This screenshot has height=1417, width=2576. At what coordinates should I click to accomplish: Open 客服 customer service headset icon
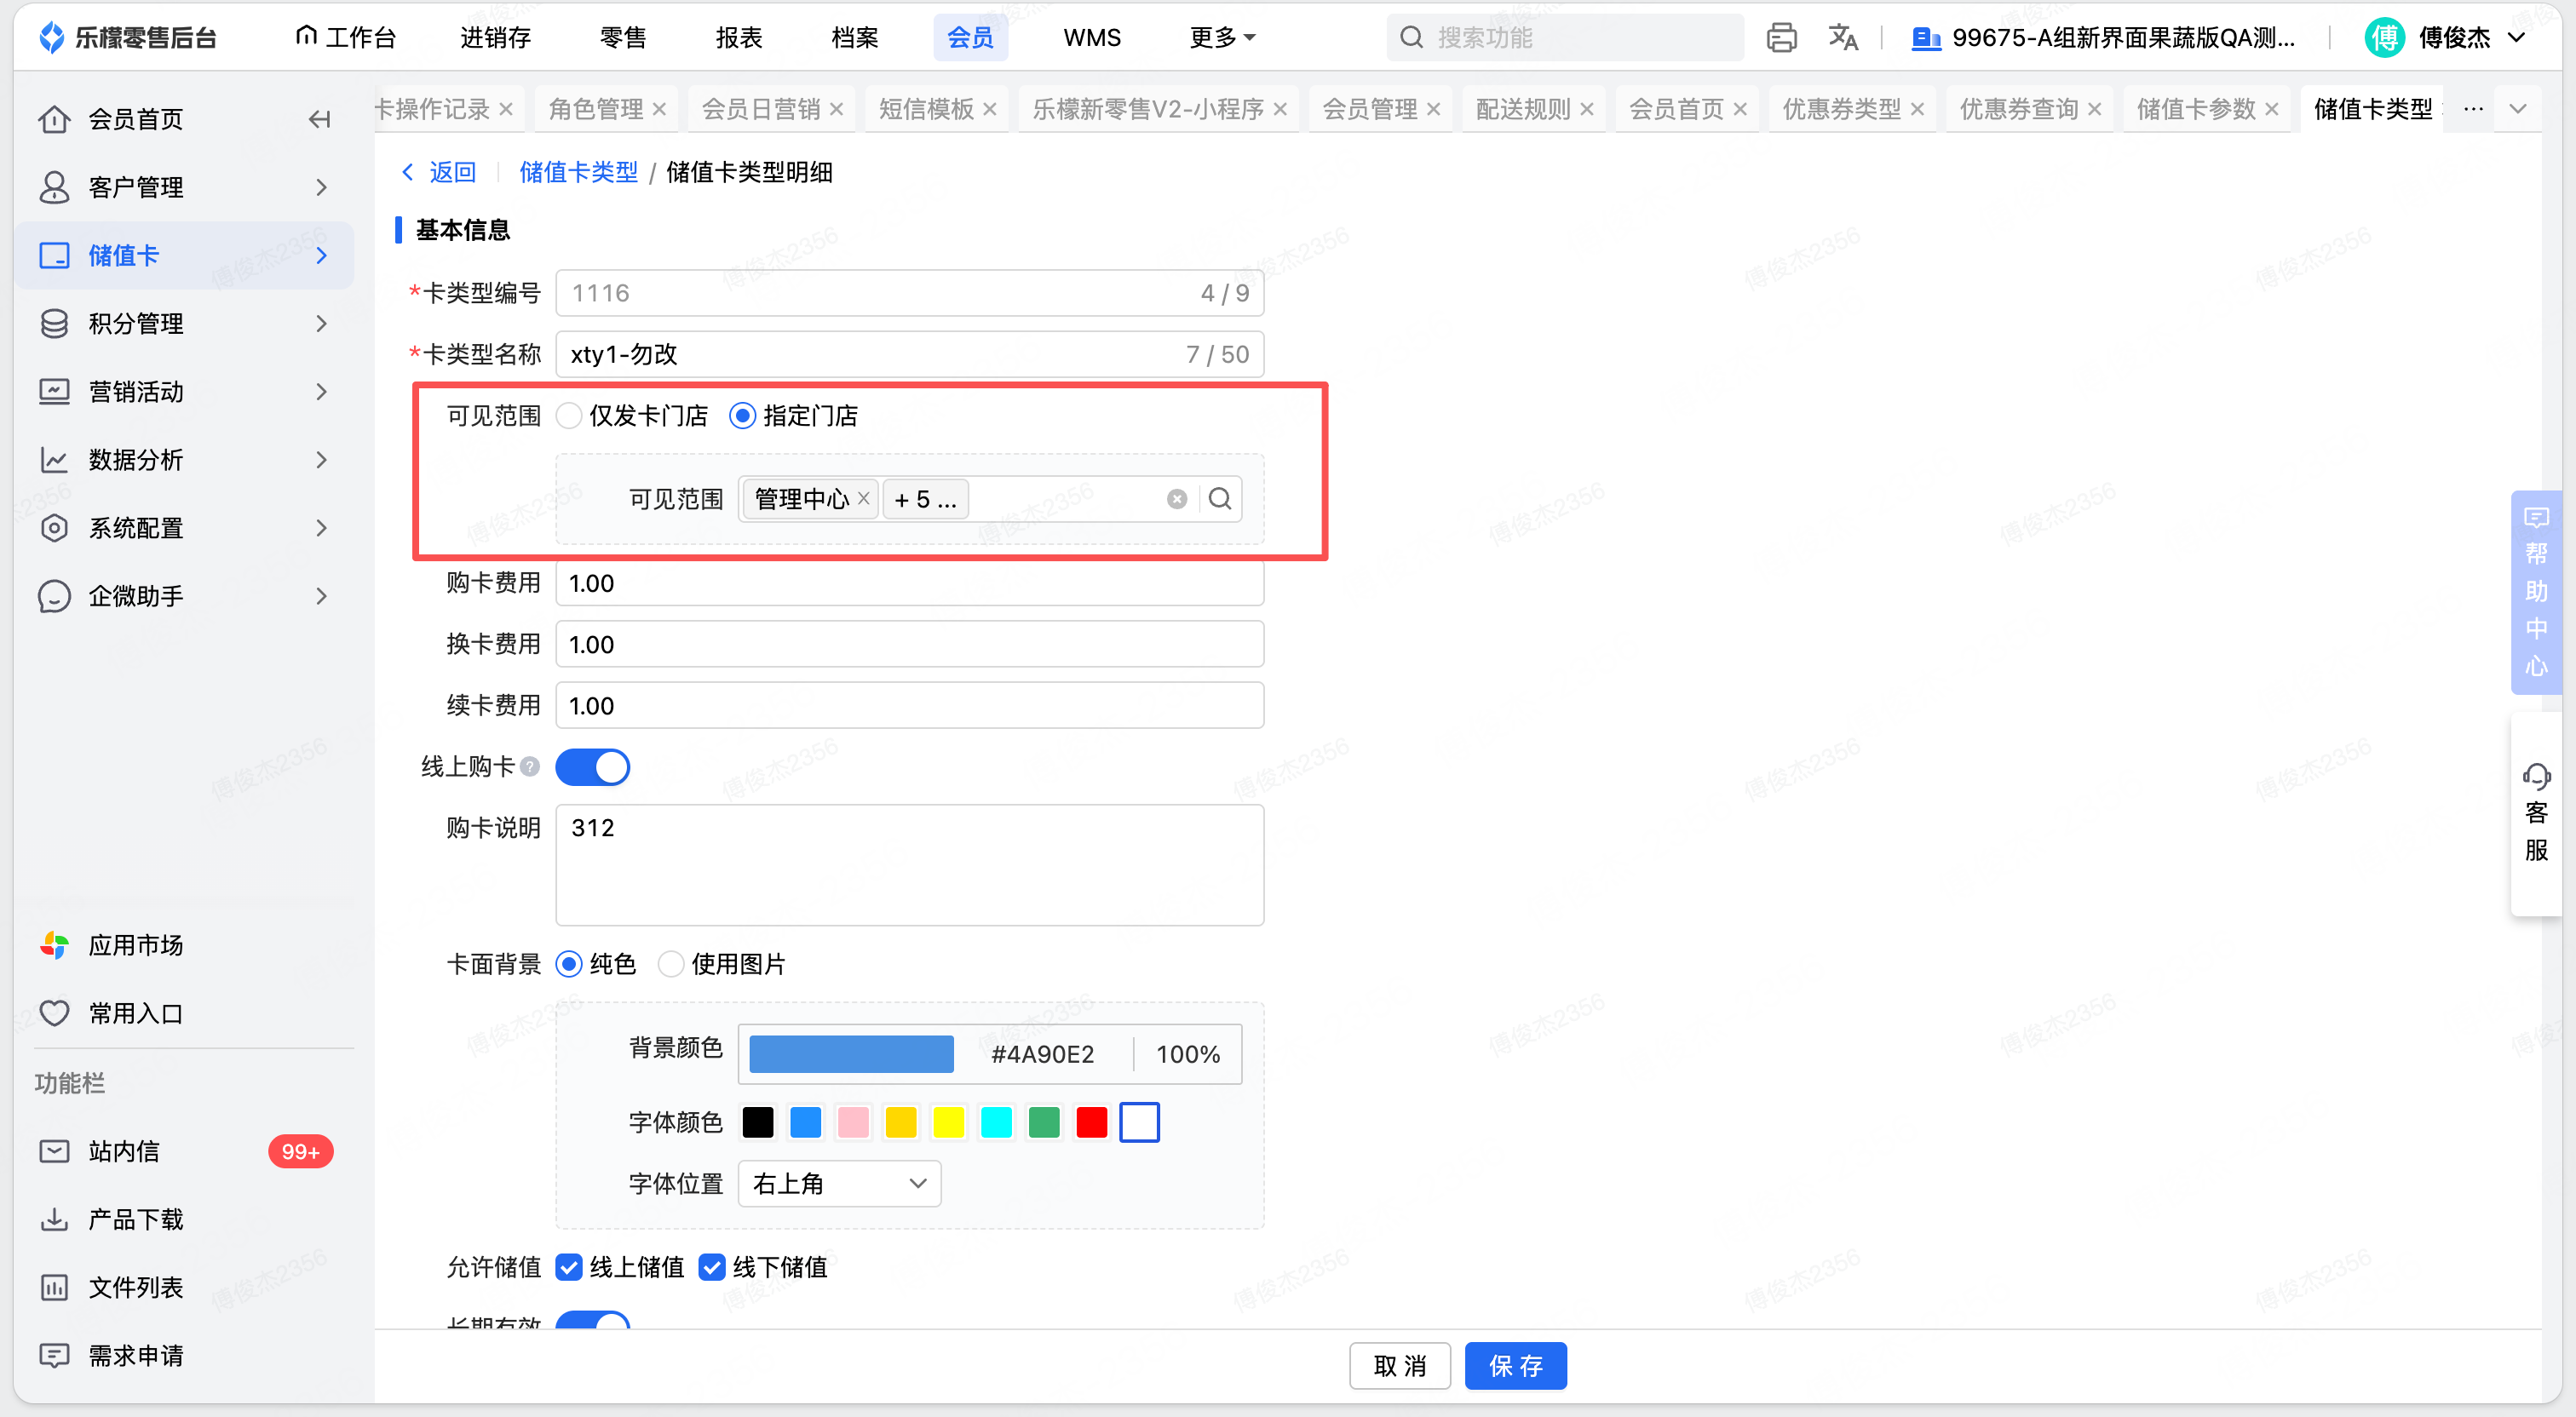(x=2536, y=777)
